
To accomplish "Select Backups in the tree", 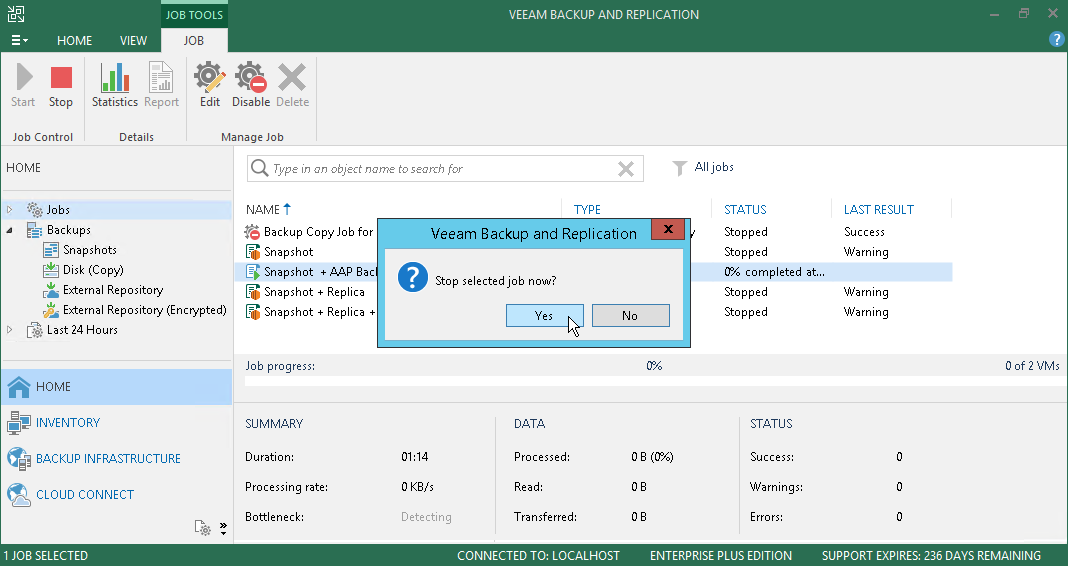I will click(x=68, y=230).
